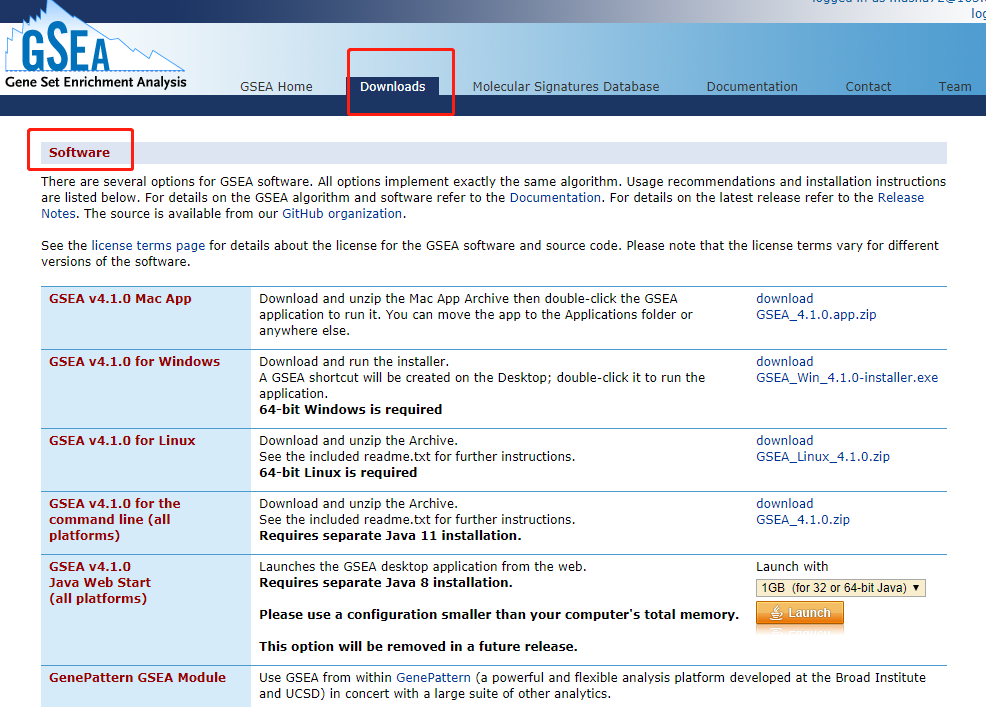The height and width of the screenshot is (707, 986).
Task: Click the 'Launch with' label
Action: click(x=792, y=567)
